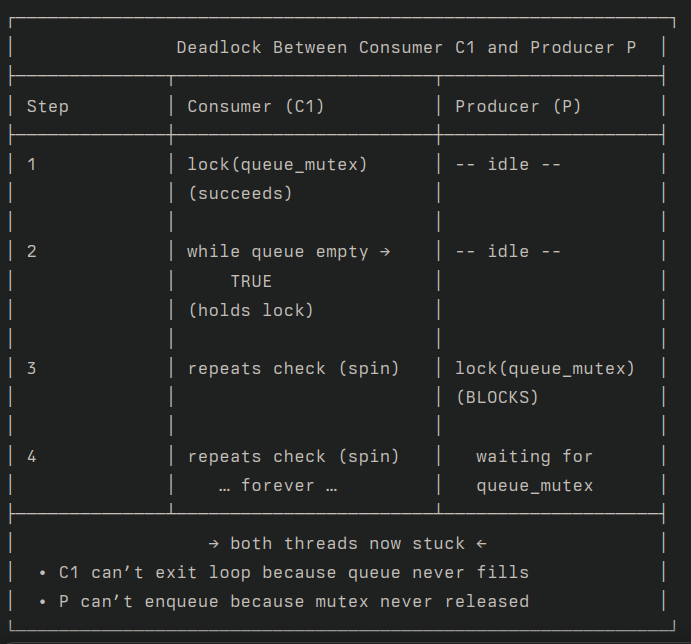
Task: Click step number 1
Action: [x=31, y=165]
